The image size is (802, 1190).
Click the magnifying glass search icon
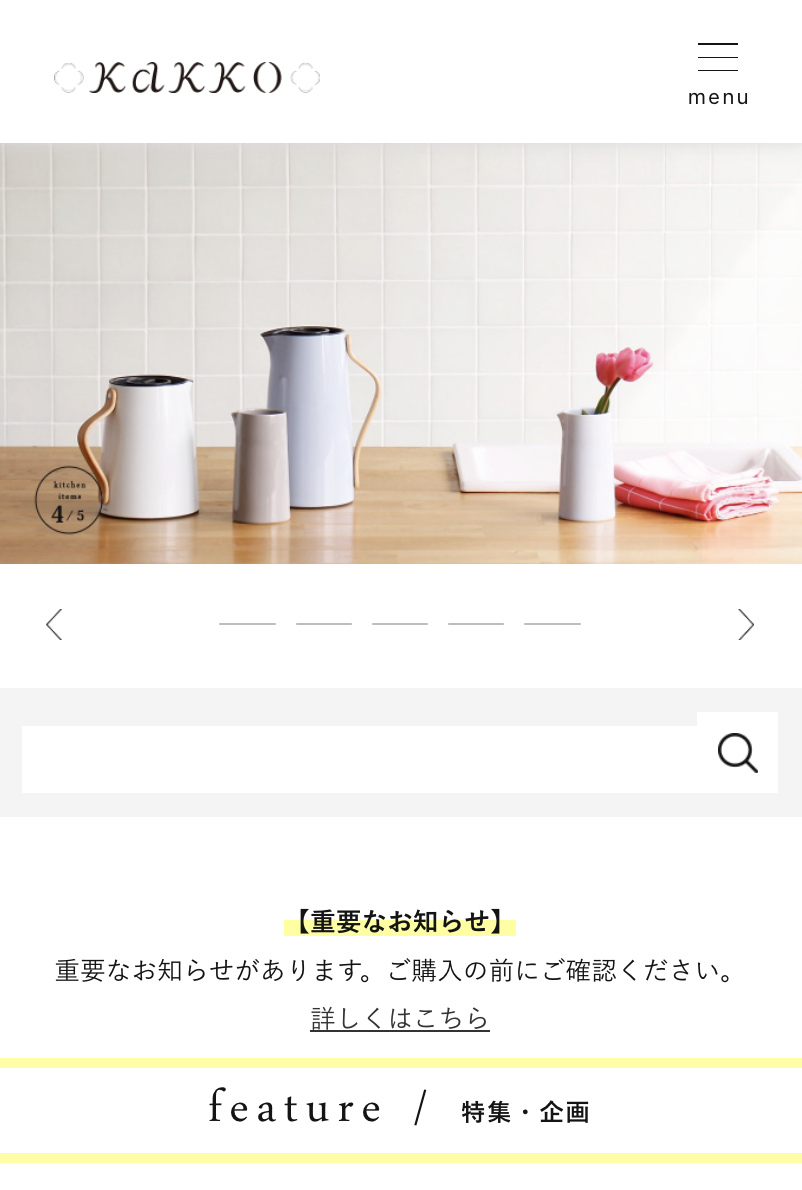pyautogui.click(x=738, y=753)
